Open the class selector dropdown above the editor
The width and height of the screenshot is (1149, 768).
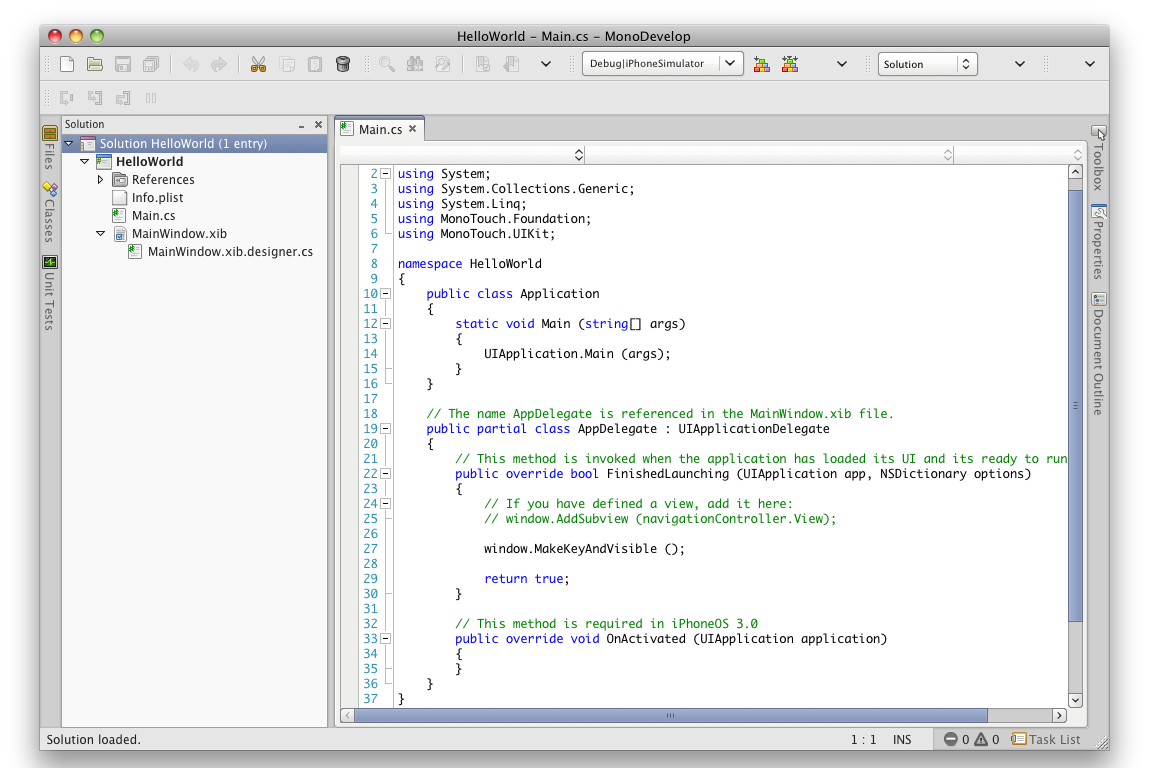462,155
